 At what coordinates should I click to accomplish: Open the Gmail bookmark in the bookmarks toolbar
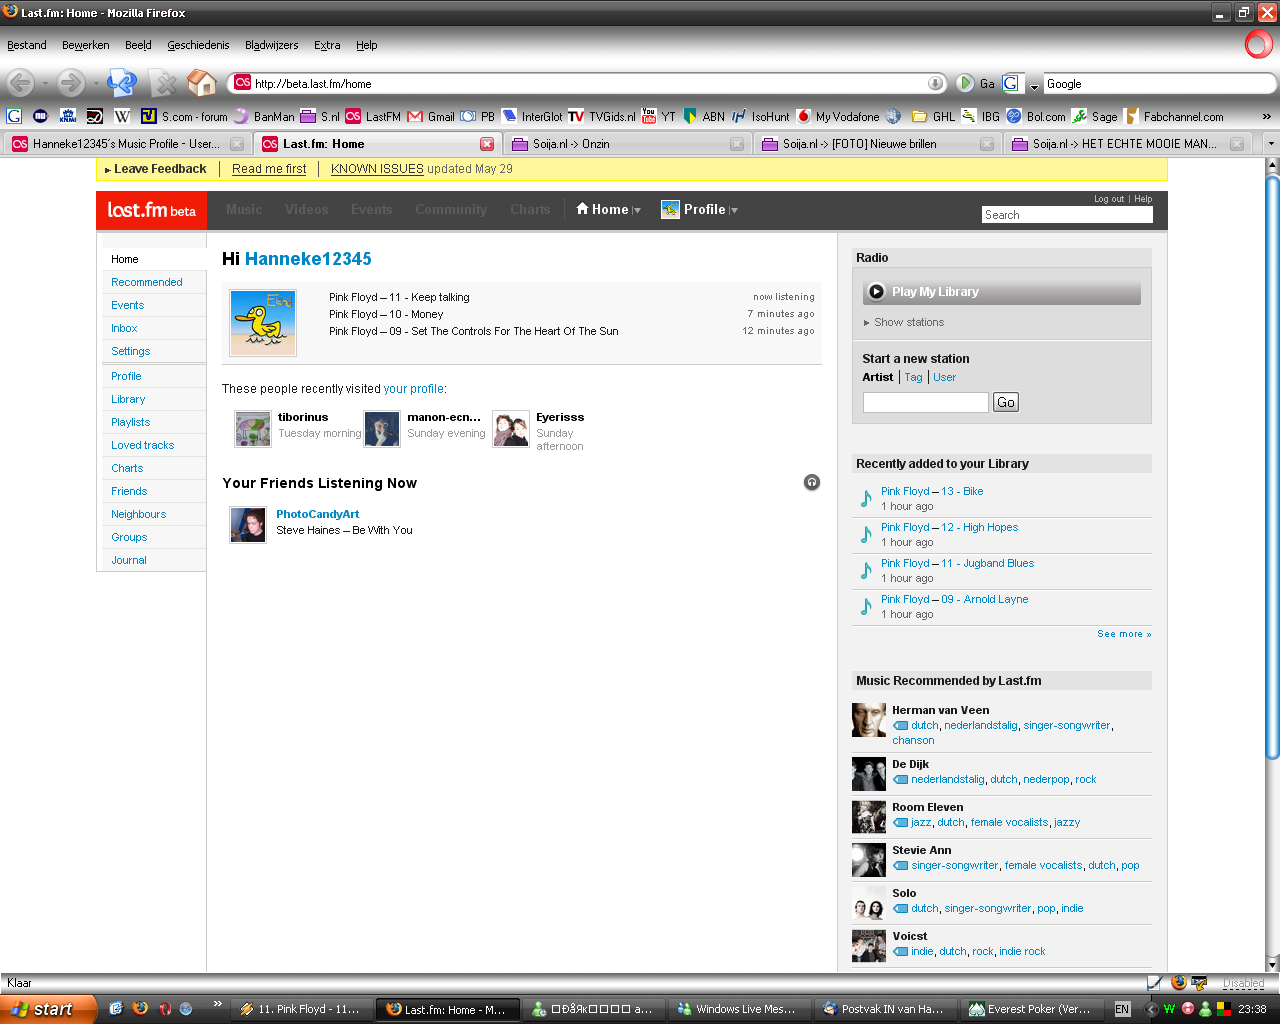[431, 116]
